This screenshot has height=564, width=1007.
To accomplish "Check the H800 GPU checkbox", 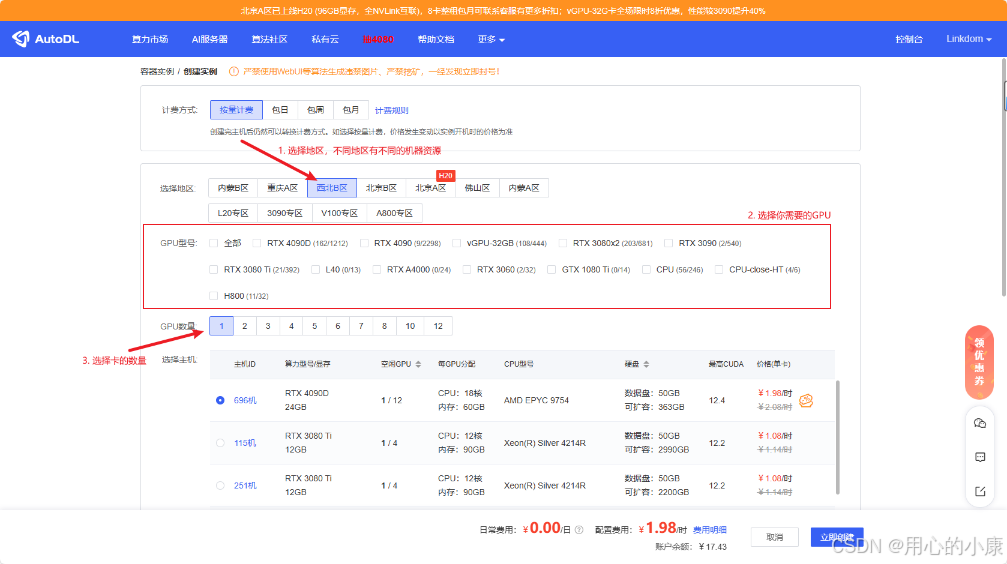I will (x=214, y=296).
